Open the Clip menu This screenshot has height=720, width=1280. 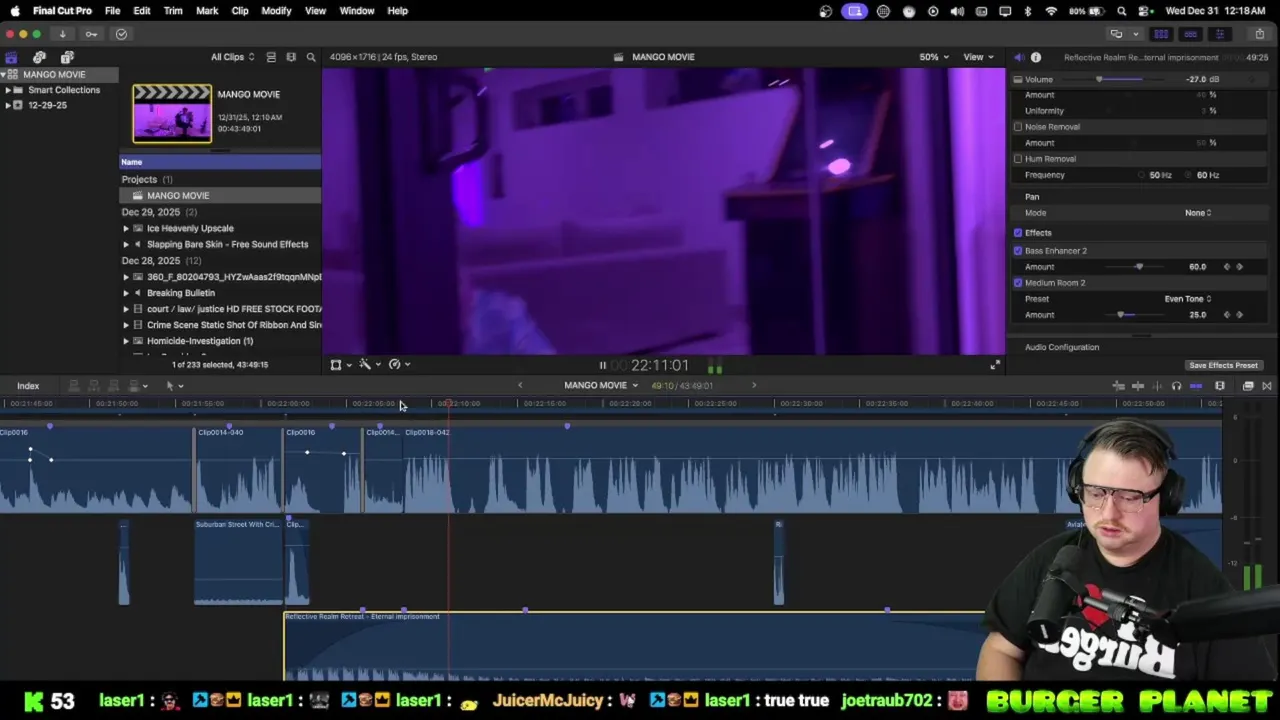coord(240,11)
